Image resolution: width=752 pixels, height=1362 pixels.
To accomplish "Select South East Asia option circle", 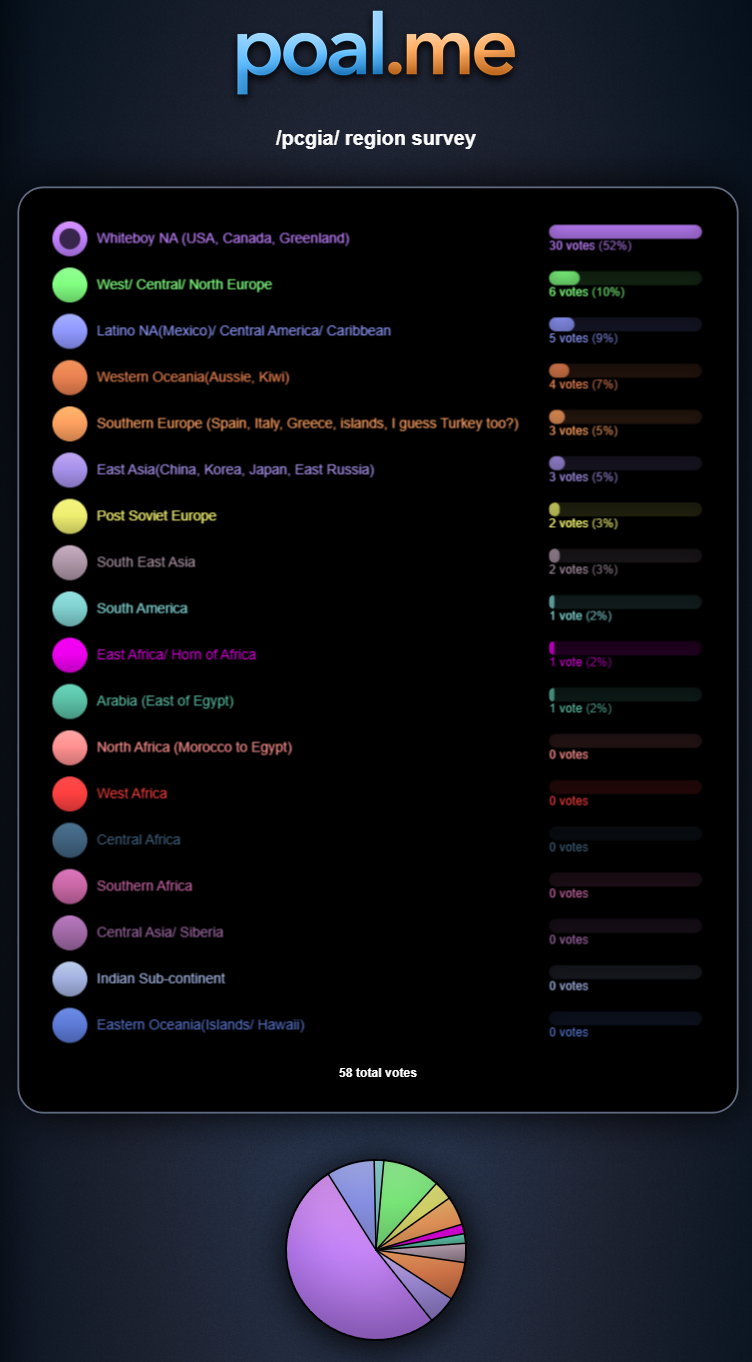I will point(70,562).
